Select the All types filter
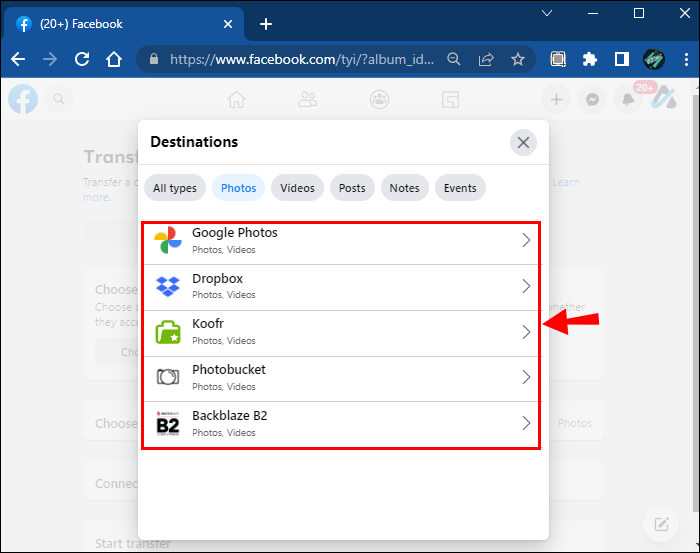 [175, 188]
